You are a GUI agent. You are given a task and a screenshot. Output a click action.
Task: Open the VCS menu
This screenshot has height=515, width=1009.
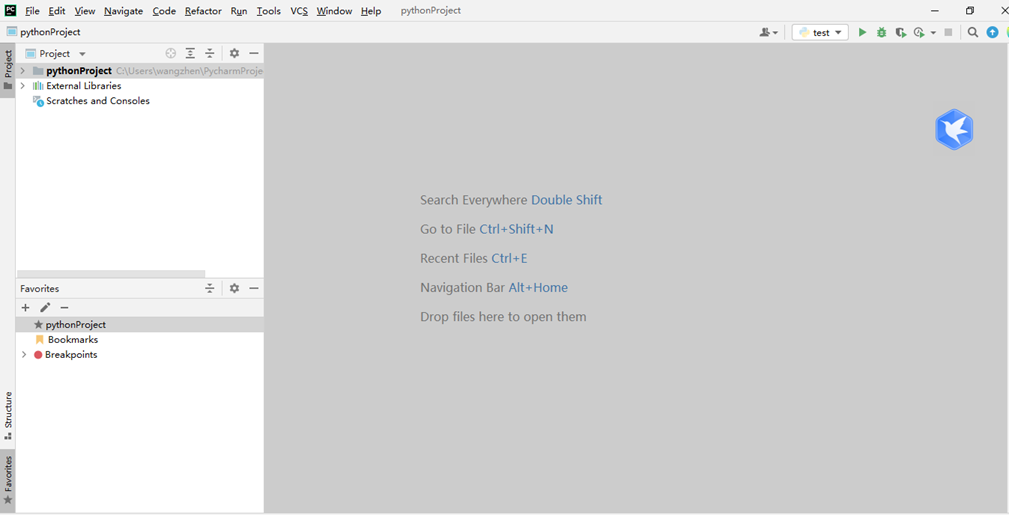click(299, 11)
